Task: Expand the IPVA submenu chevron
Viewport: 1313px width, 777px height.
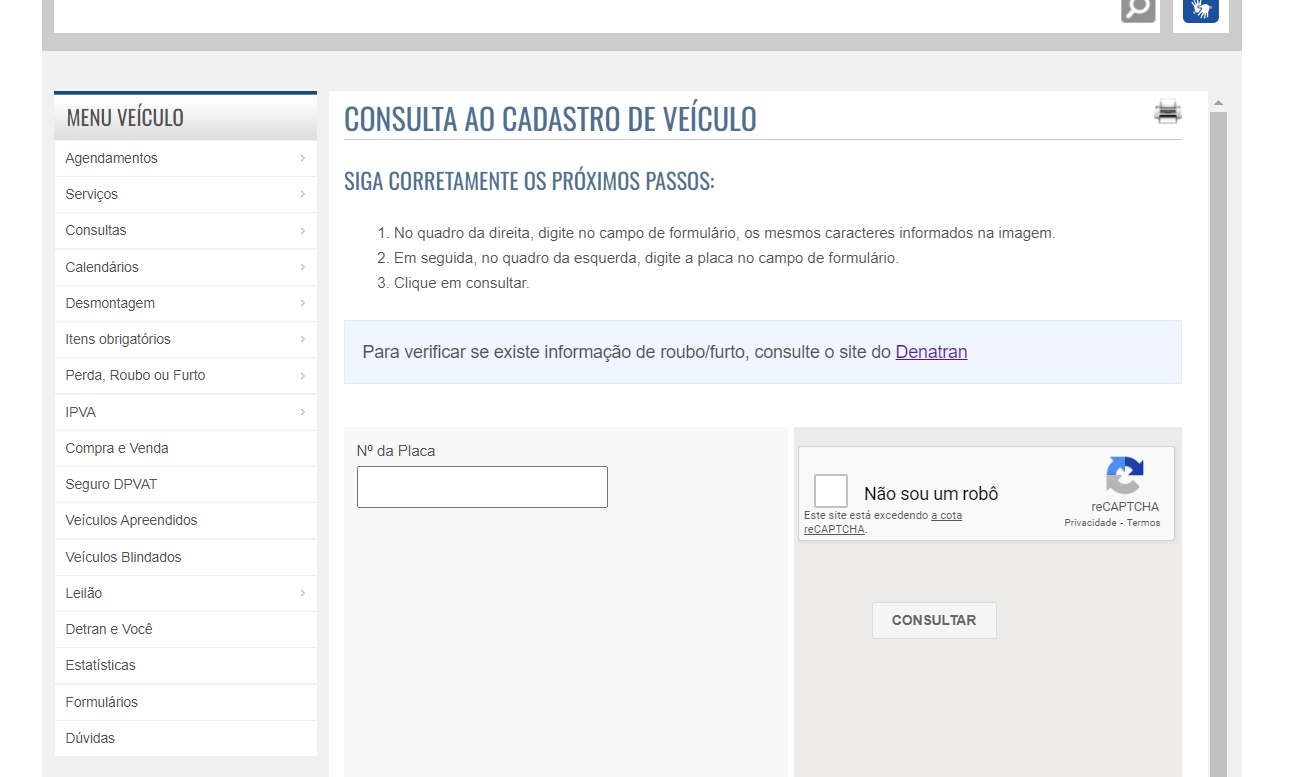Action: pos(302,412)
